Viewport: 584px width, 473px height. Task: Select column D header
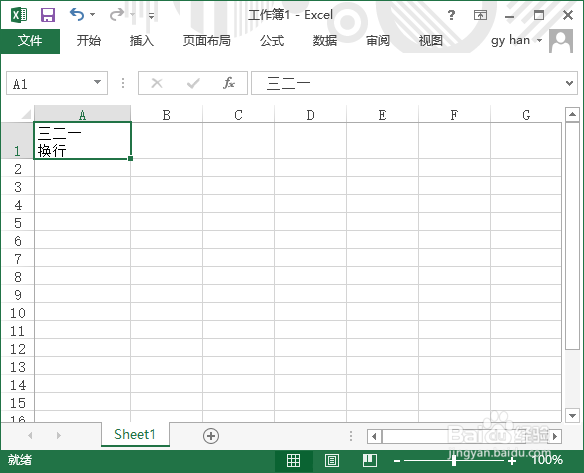[x=310, y=115]
